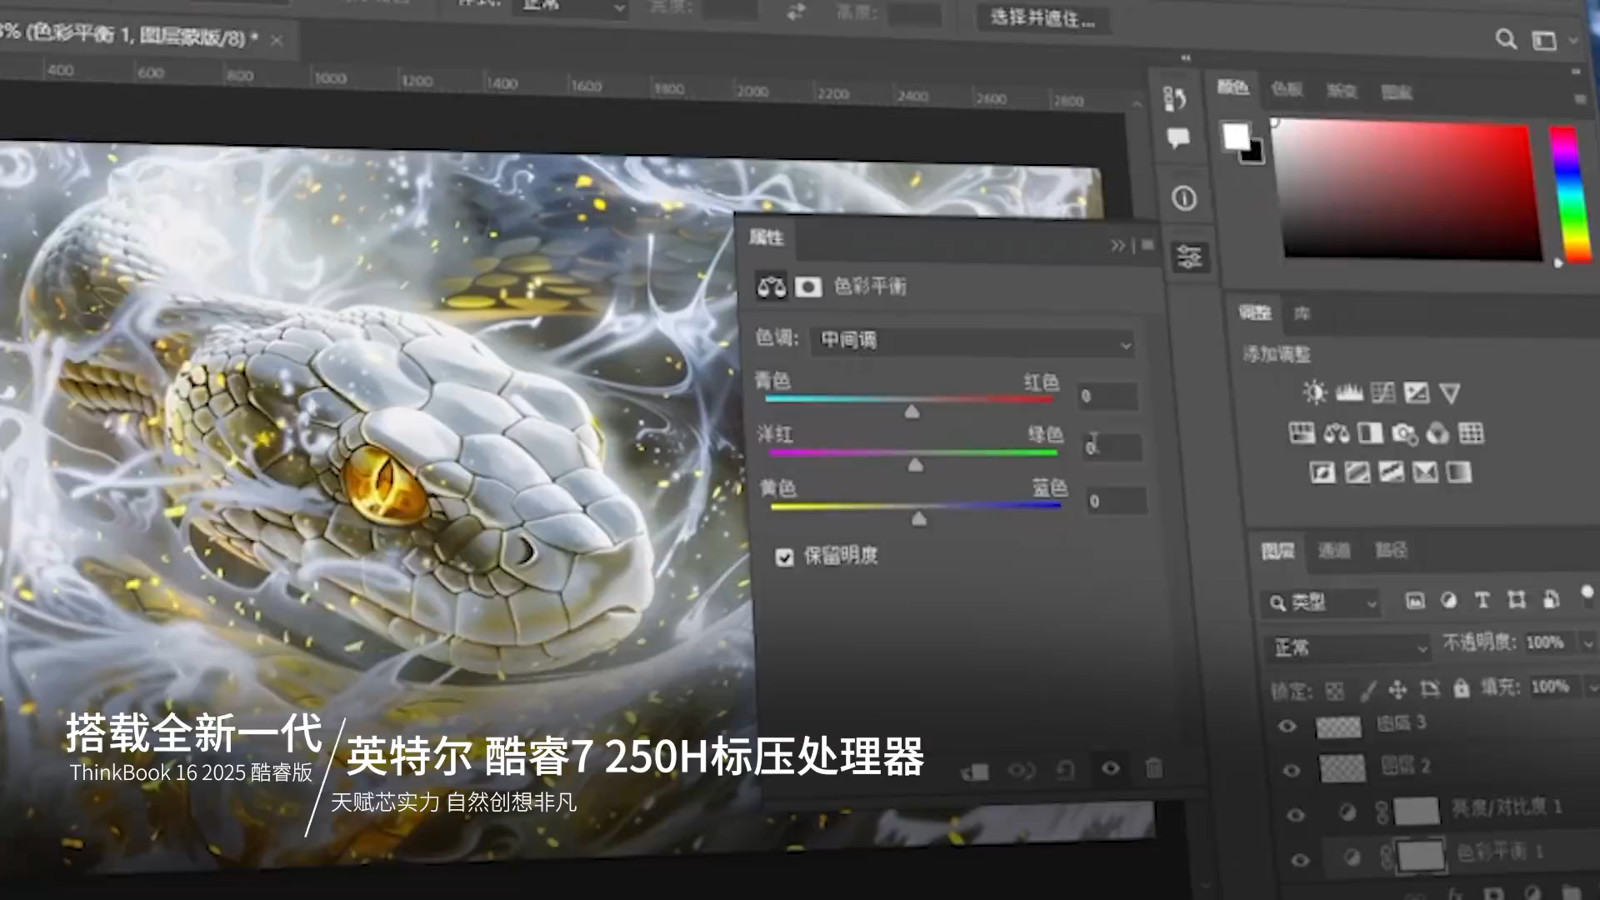Click the search magnifier icon

coord(1505,39)
